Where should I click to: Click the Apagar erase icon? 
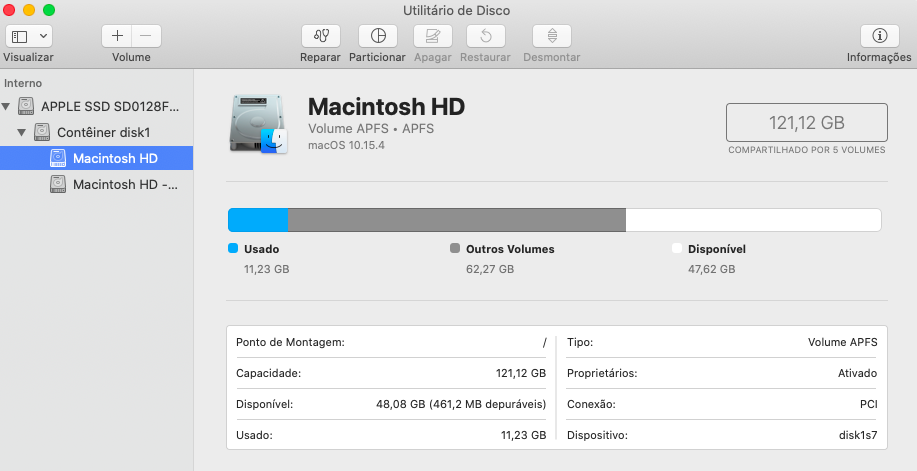[x=432, y=36]
